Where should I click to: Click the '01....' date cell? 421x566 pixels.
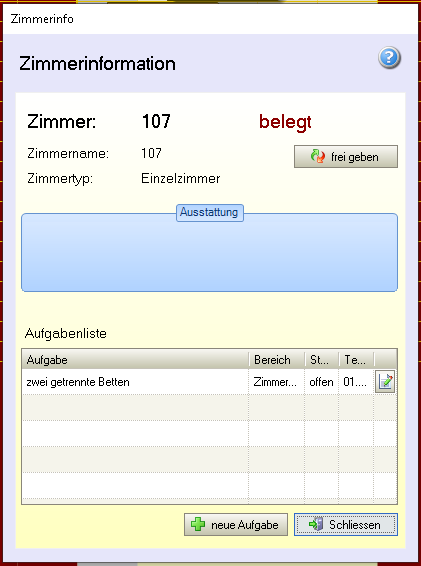[355, 382]
